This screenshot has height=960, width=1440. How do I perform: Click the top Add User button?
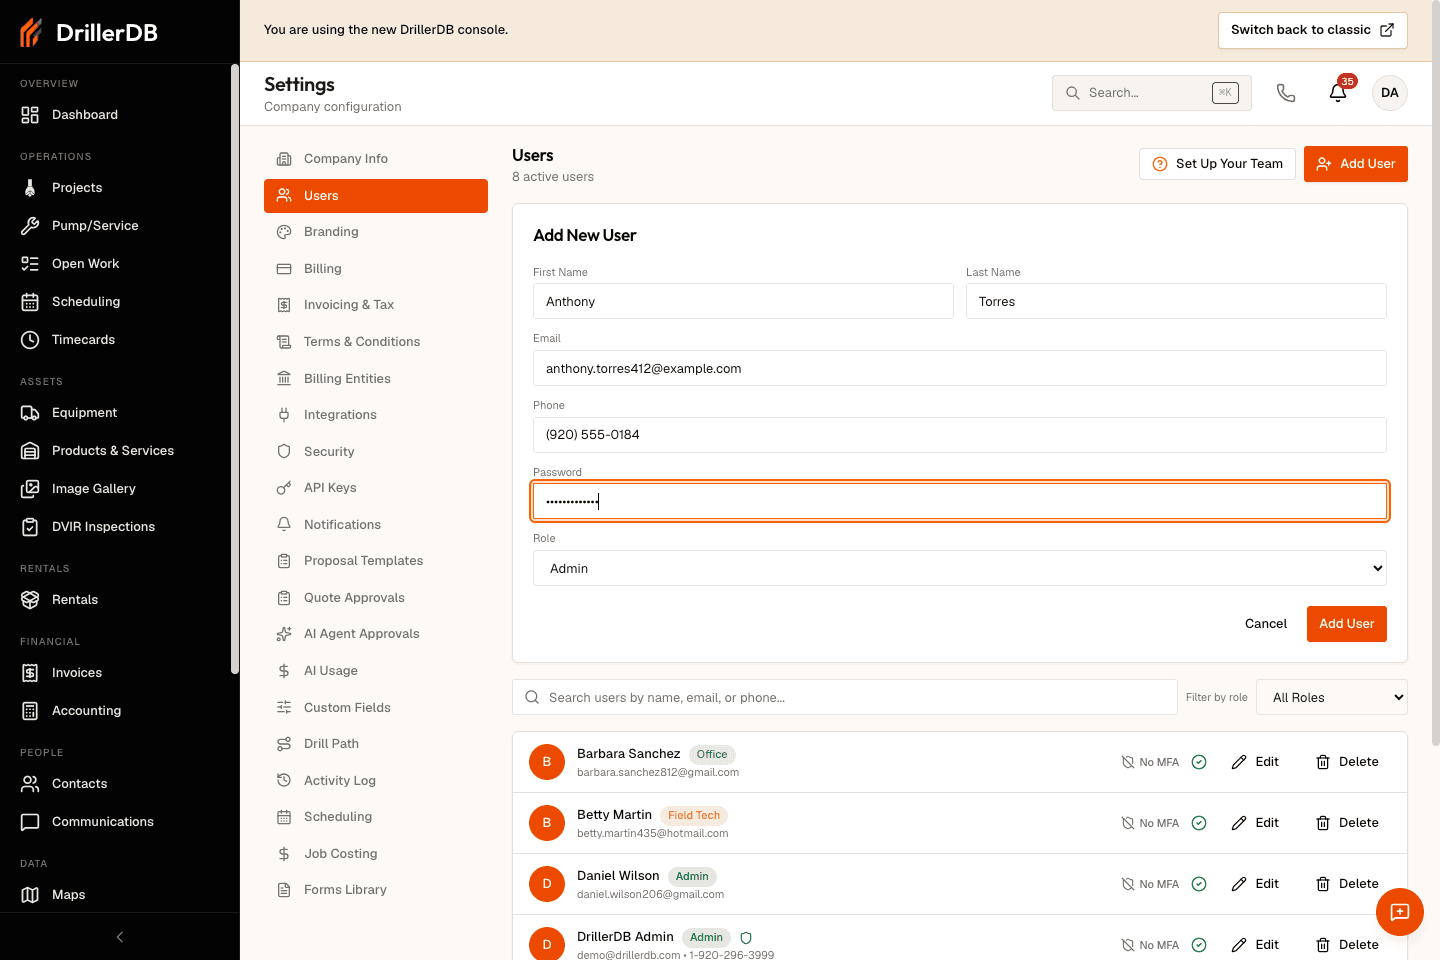[1355, 164]
